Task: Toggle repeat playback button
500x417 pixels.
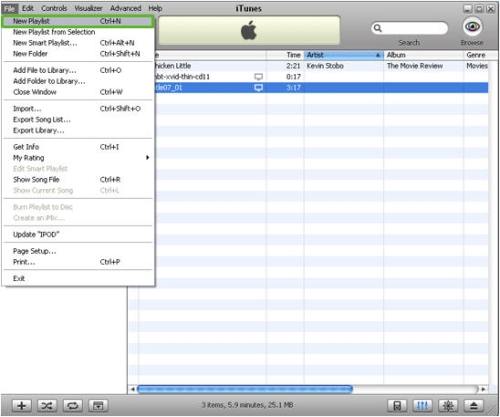Action: click(x=73, y=406)
